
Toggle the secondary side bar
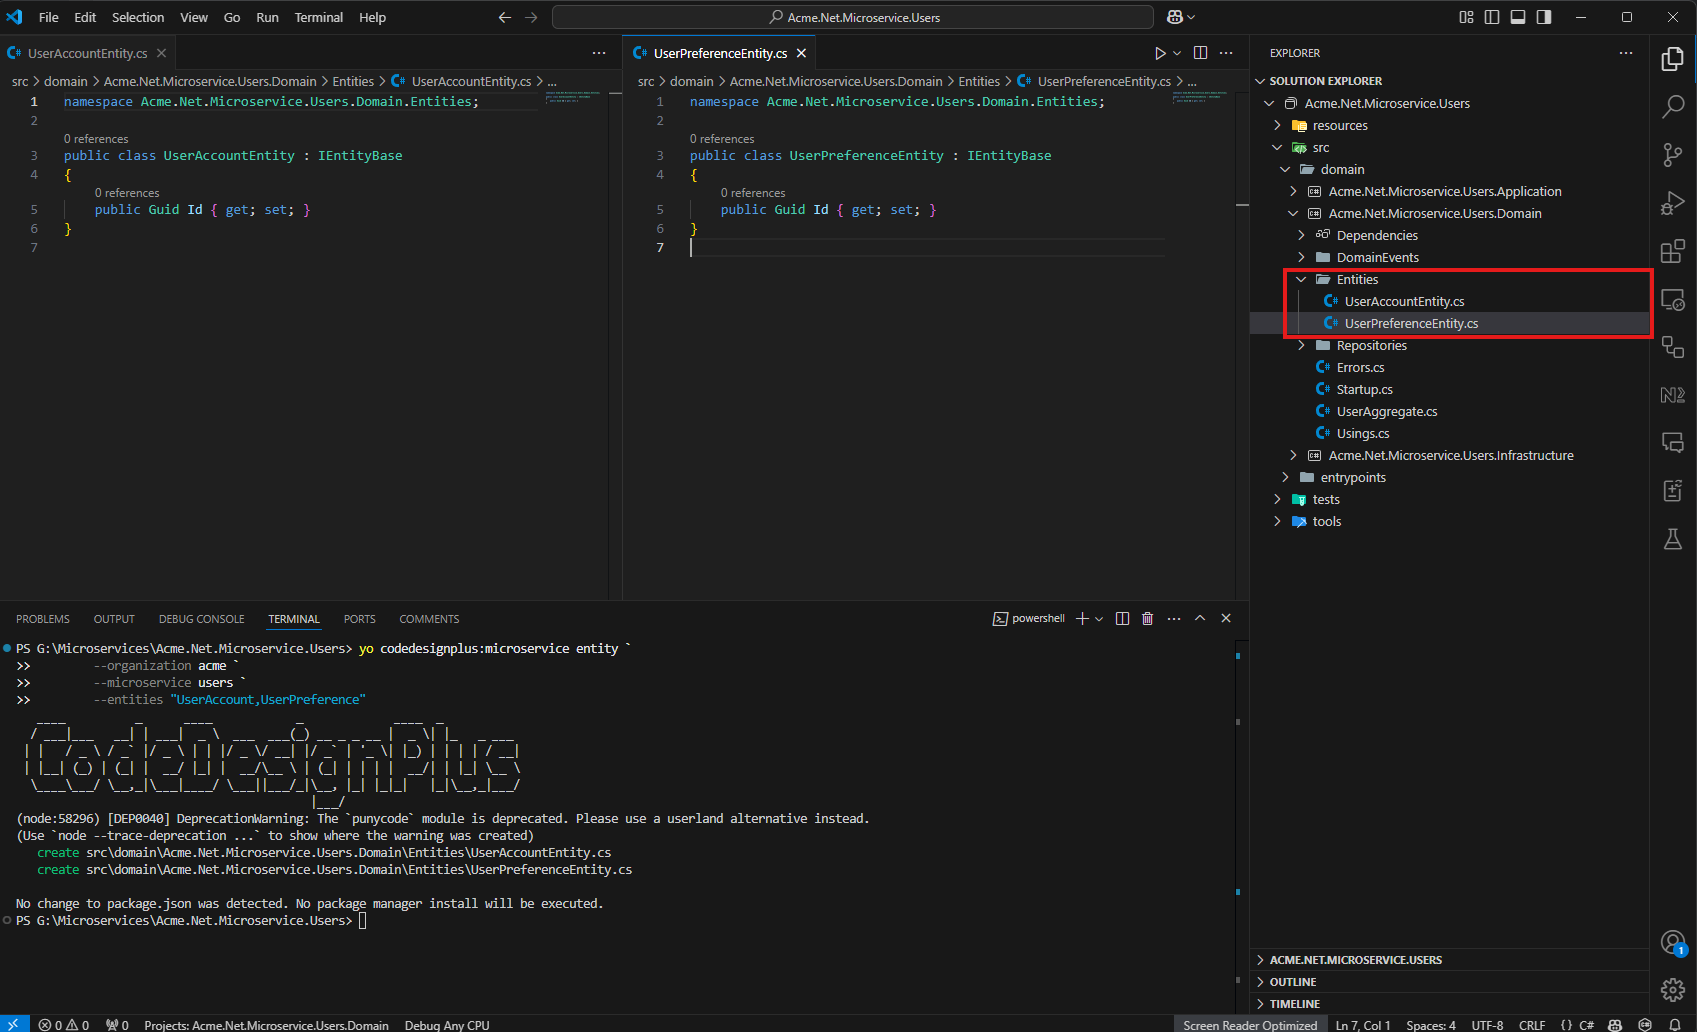pyautogui.click(x=1544, y=17)
